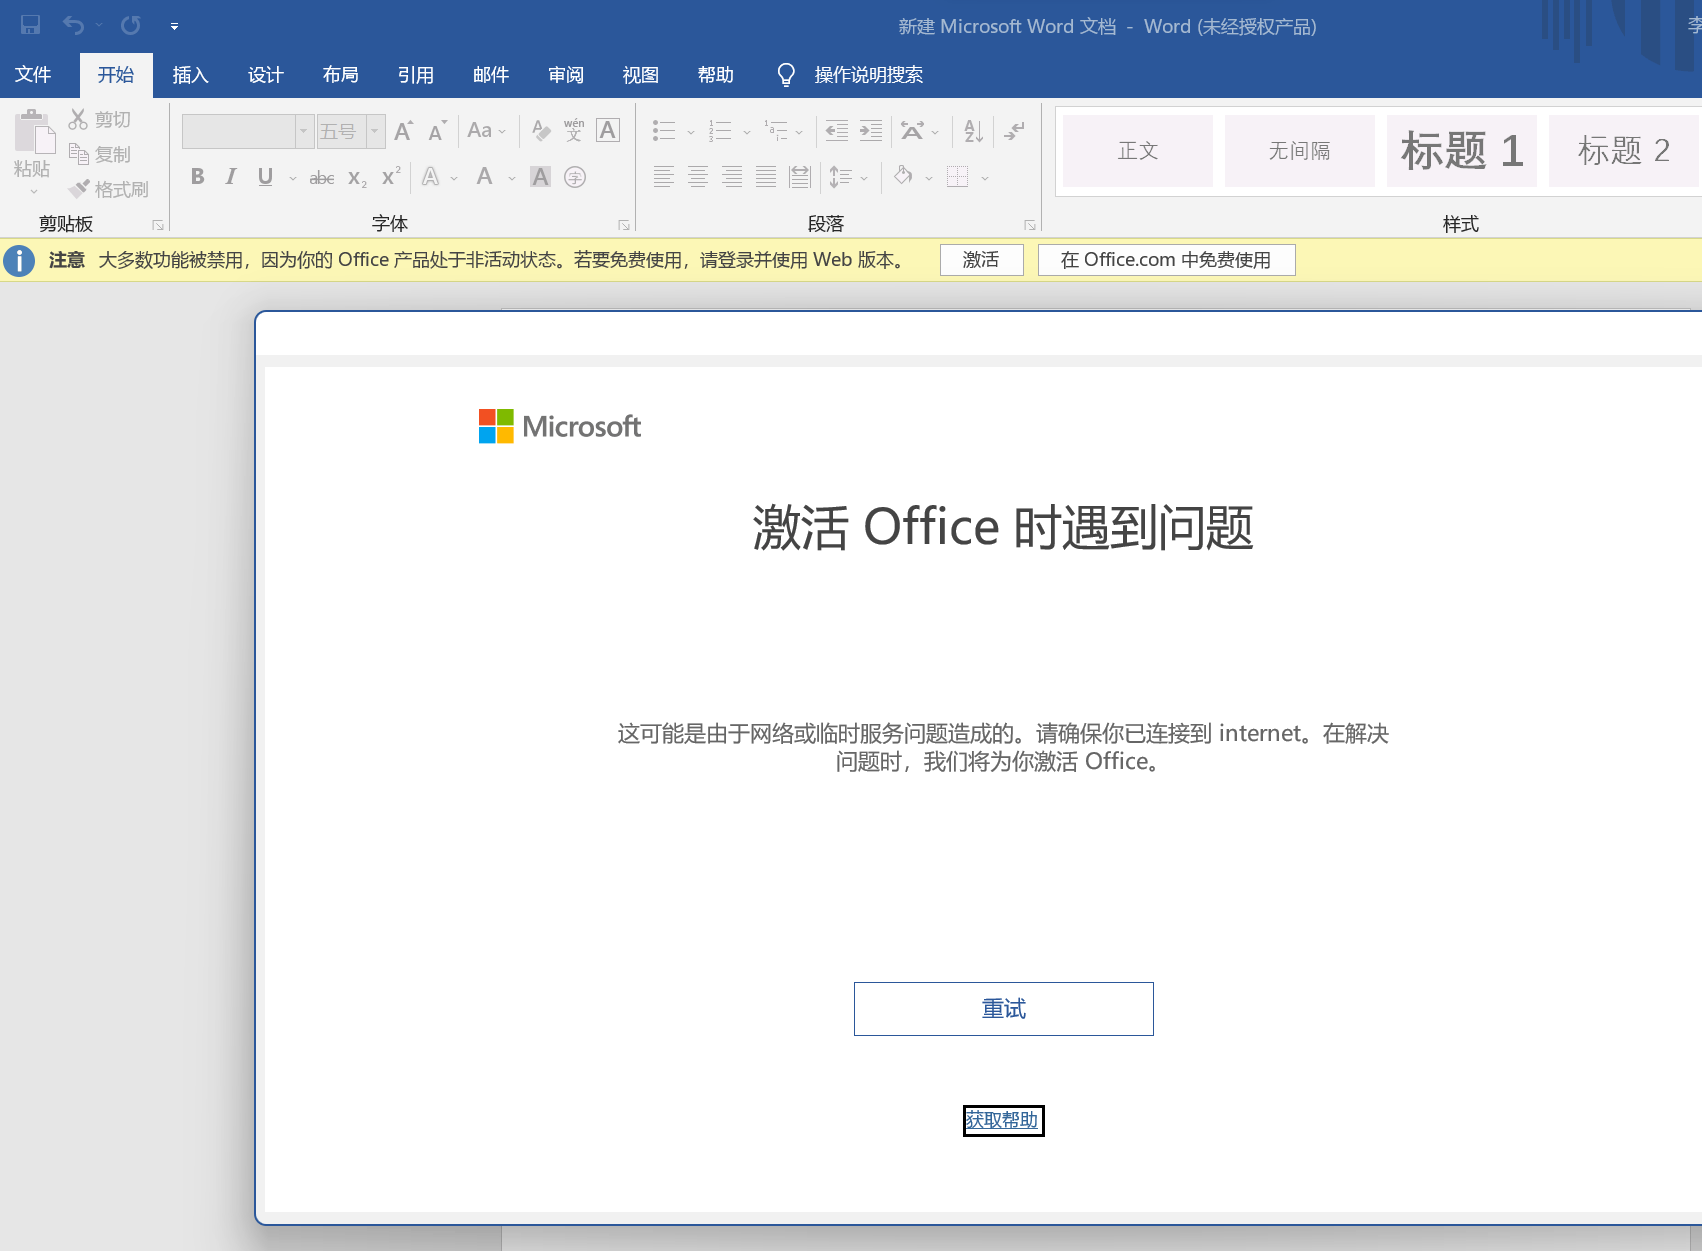The image size is (1702, 1251).
Task: Click the Asian layout icon
Action: (912, 130)
